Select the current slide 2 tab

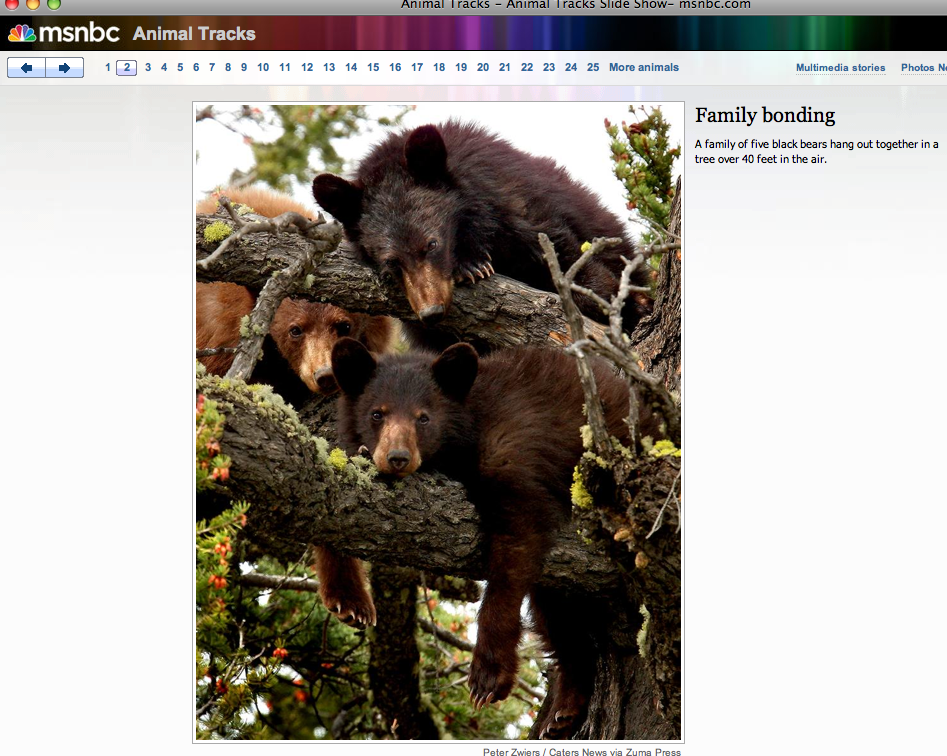(127, 68)
